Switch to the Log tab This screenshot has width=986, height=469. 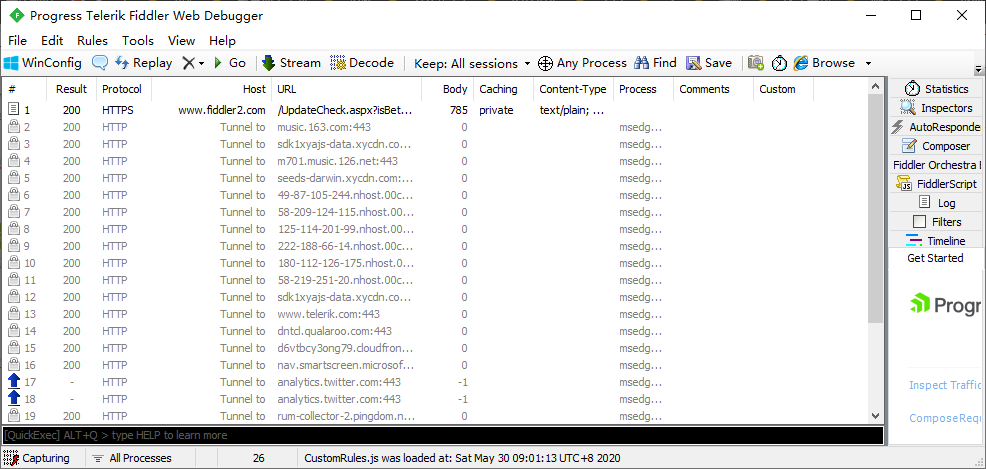(x=936, y=202)
